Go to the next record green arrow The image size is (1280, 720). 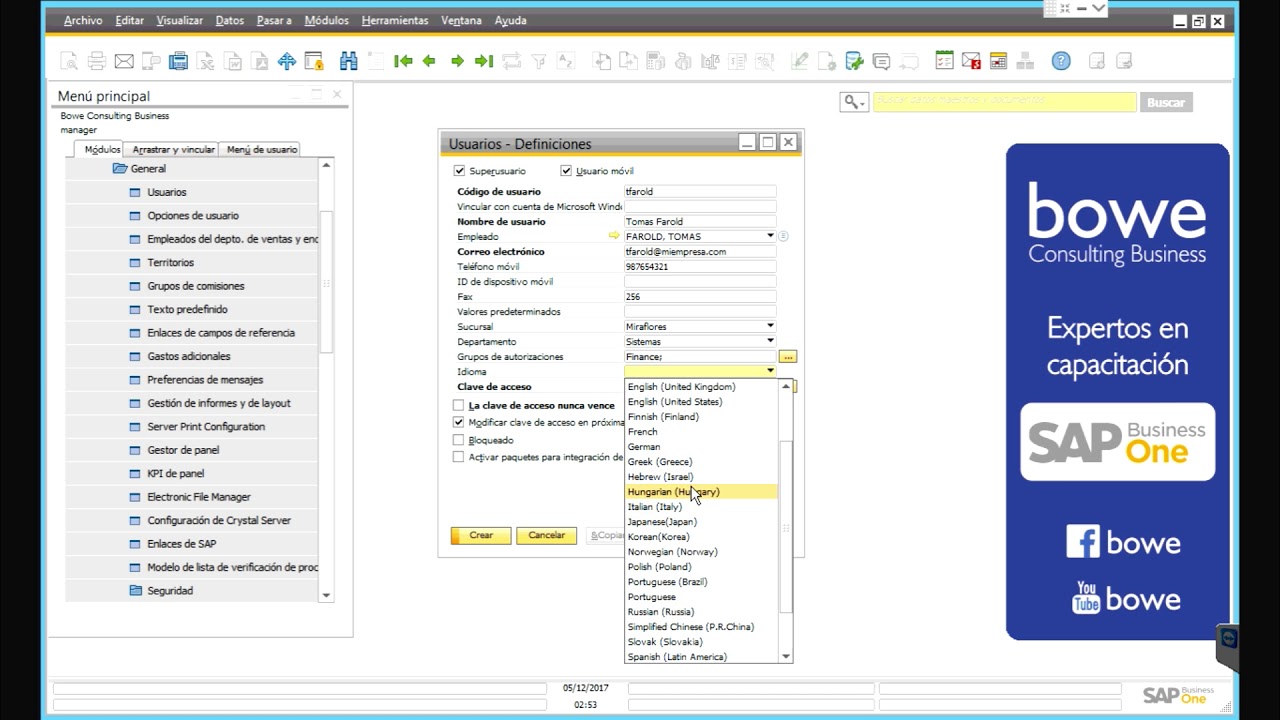[x=457, y=61]
